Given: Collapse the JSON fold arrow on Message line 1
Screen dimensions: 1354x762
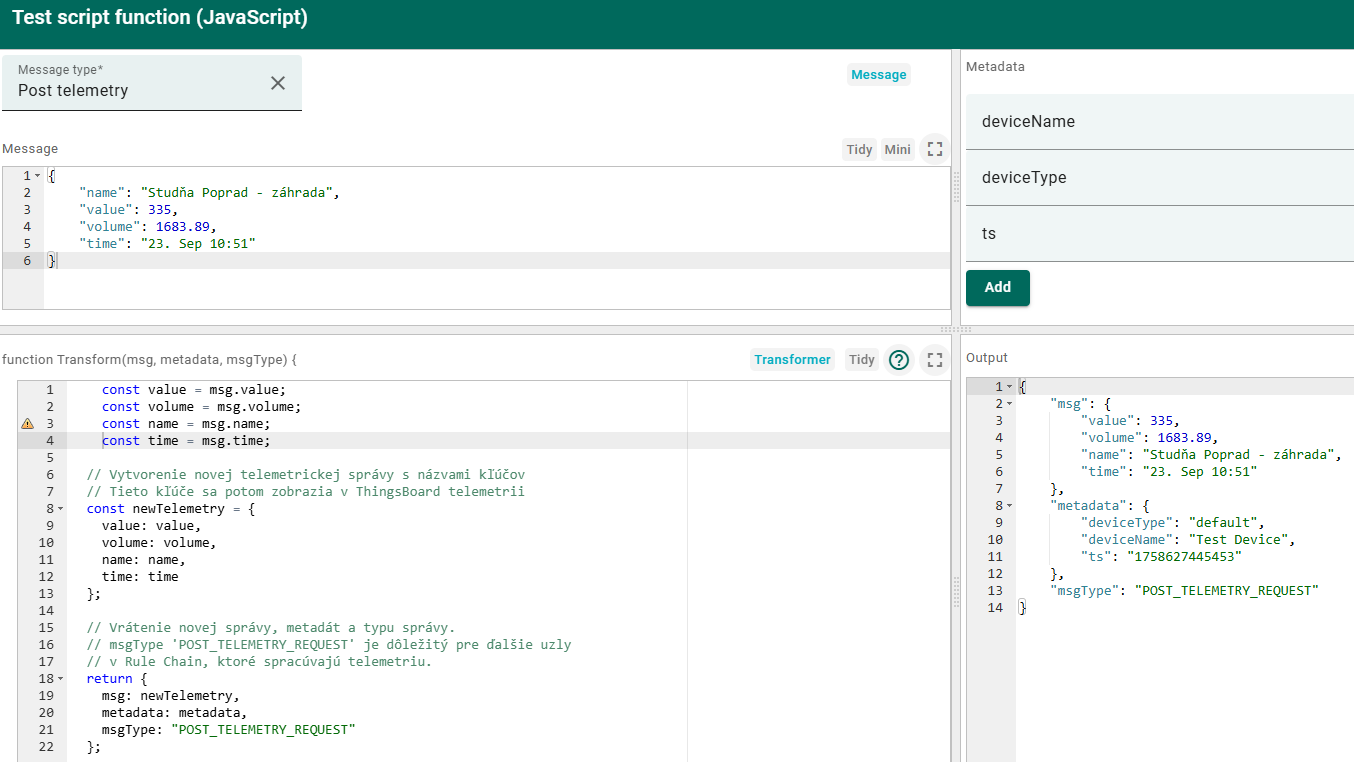Looking at the screenshot, I should (x=38, y=176).
